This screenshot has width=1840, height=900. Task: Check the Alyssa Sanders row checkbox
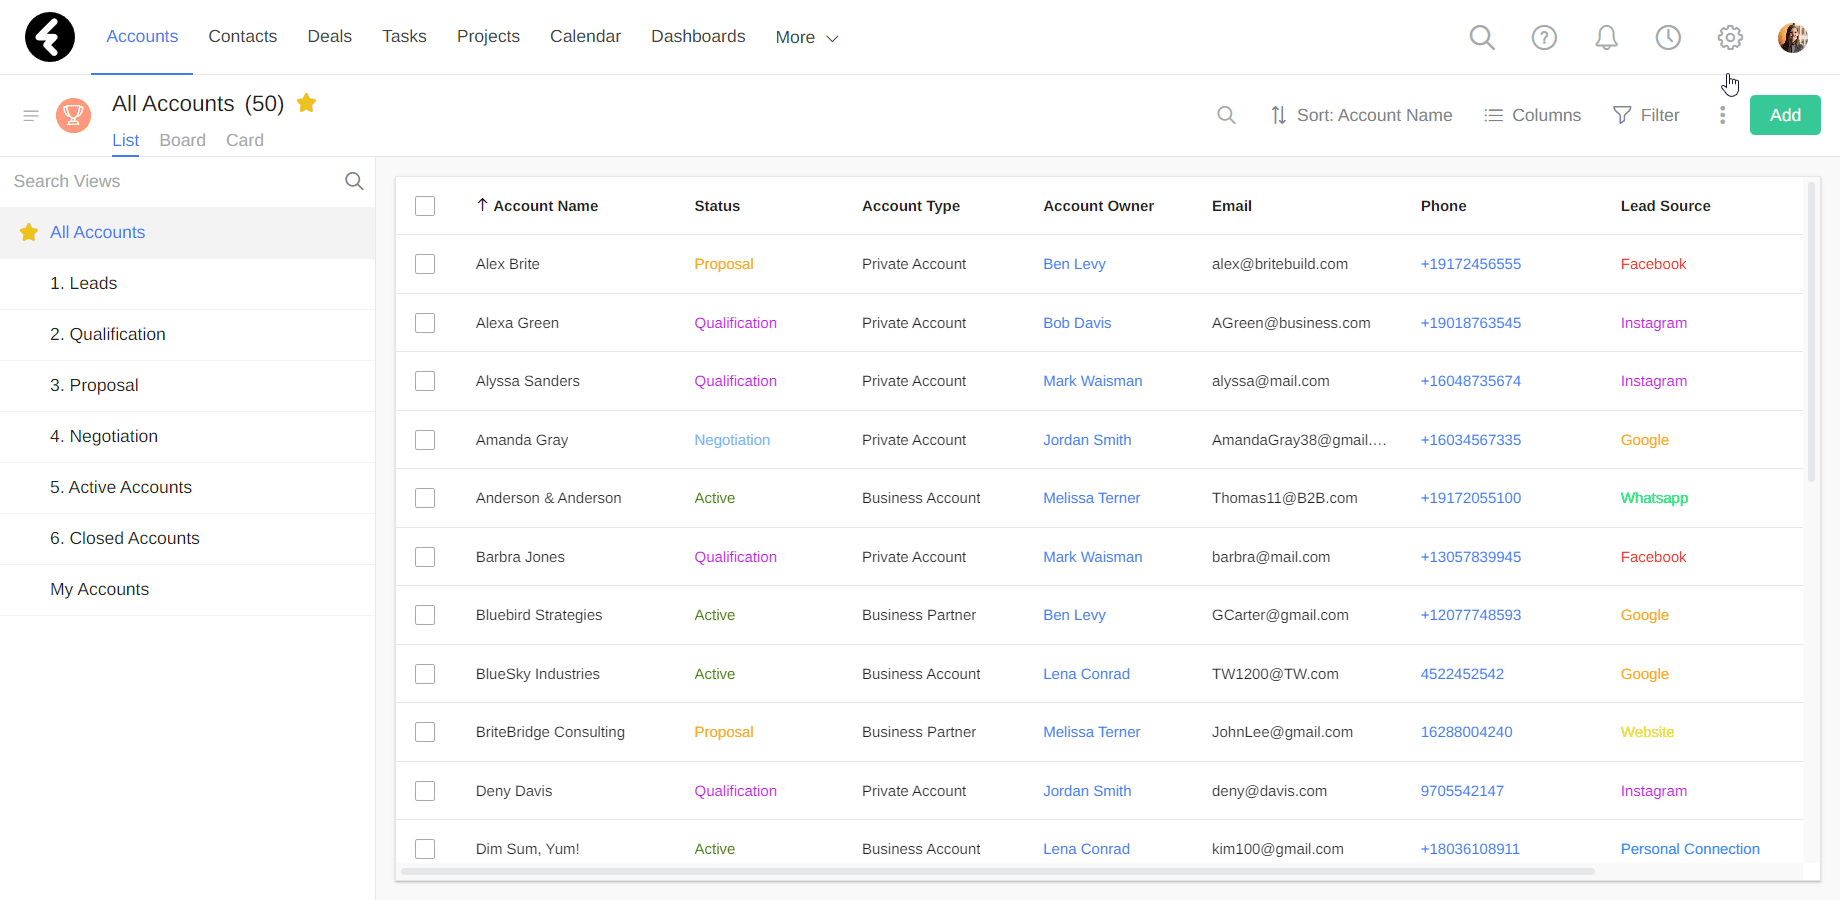click(x=425, y=381)
